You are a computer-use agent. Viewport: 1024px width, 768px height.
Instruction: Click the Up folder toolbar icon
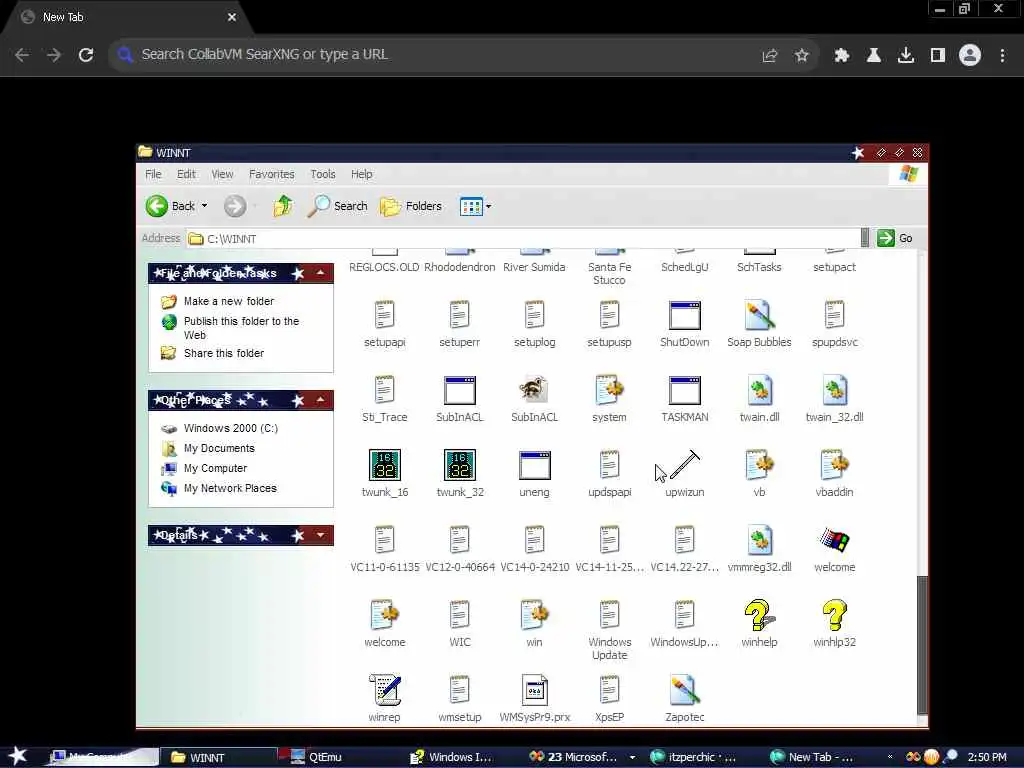tap(283, 206)
